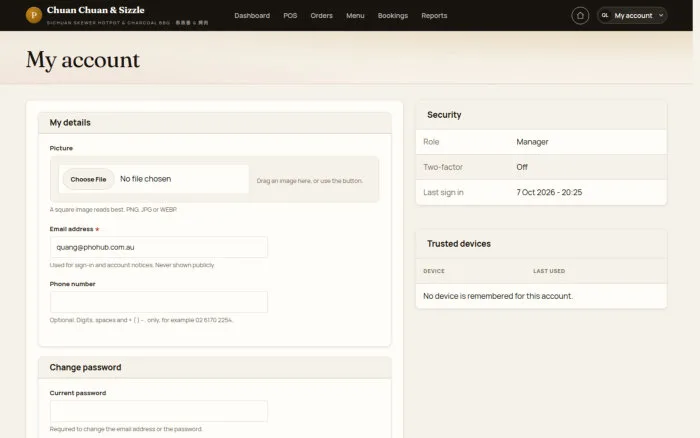Click the round P logo badge

[x=34, y=15]
